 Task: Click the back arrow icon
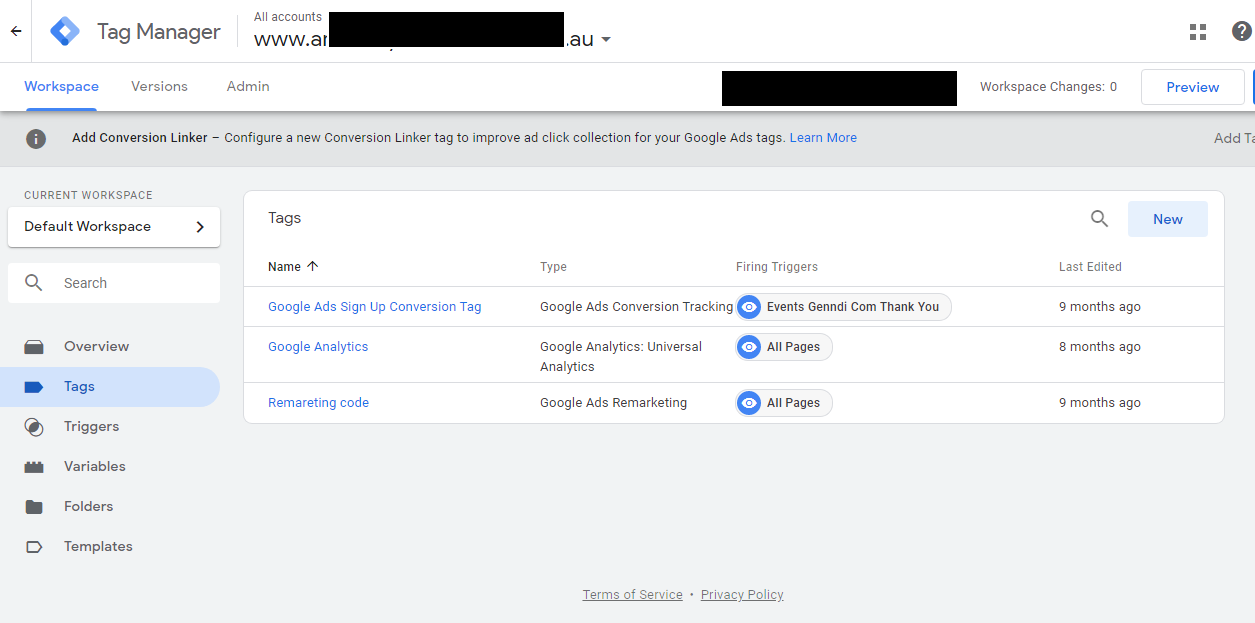(16, 31)
